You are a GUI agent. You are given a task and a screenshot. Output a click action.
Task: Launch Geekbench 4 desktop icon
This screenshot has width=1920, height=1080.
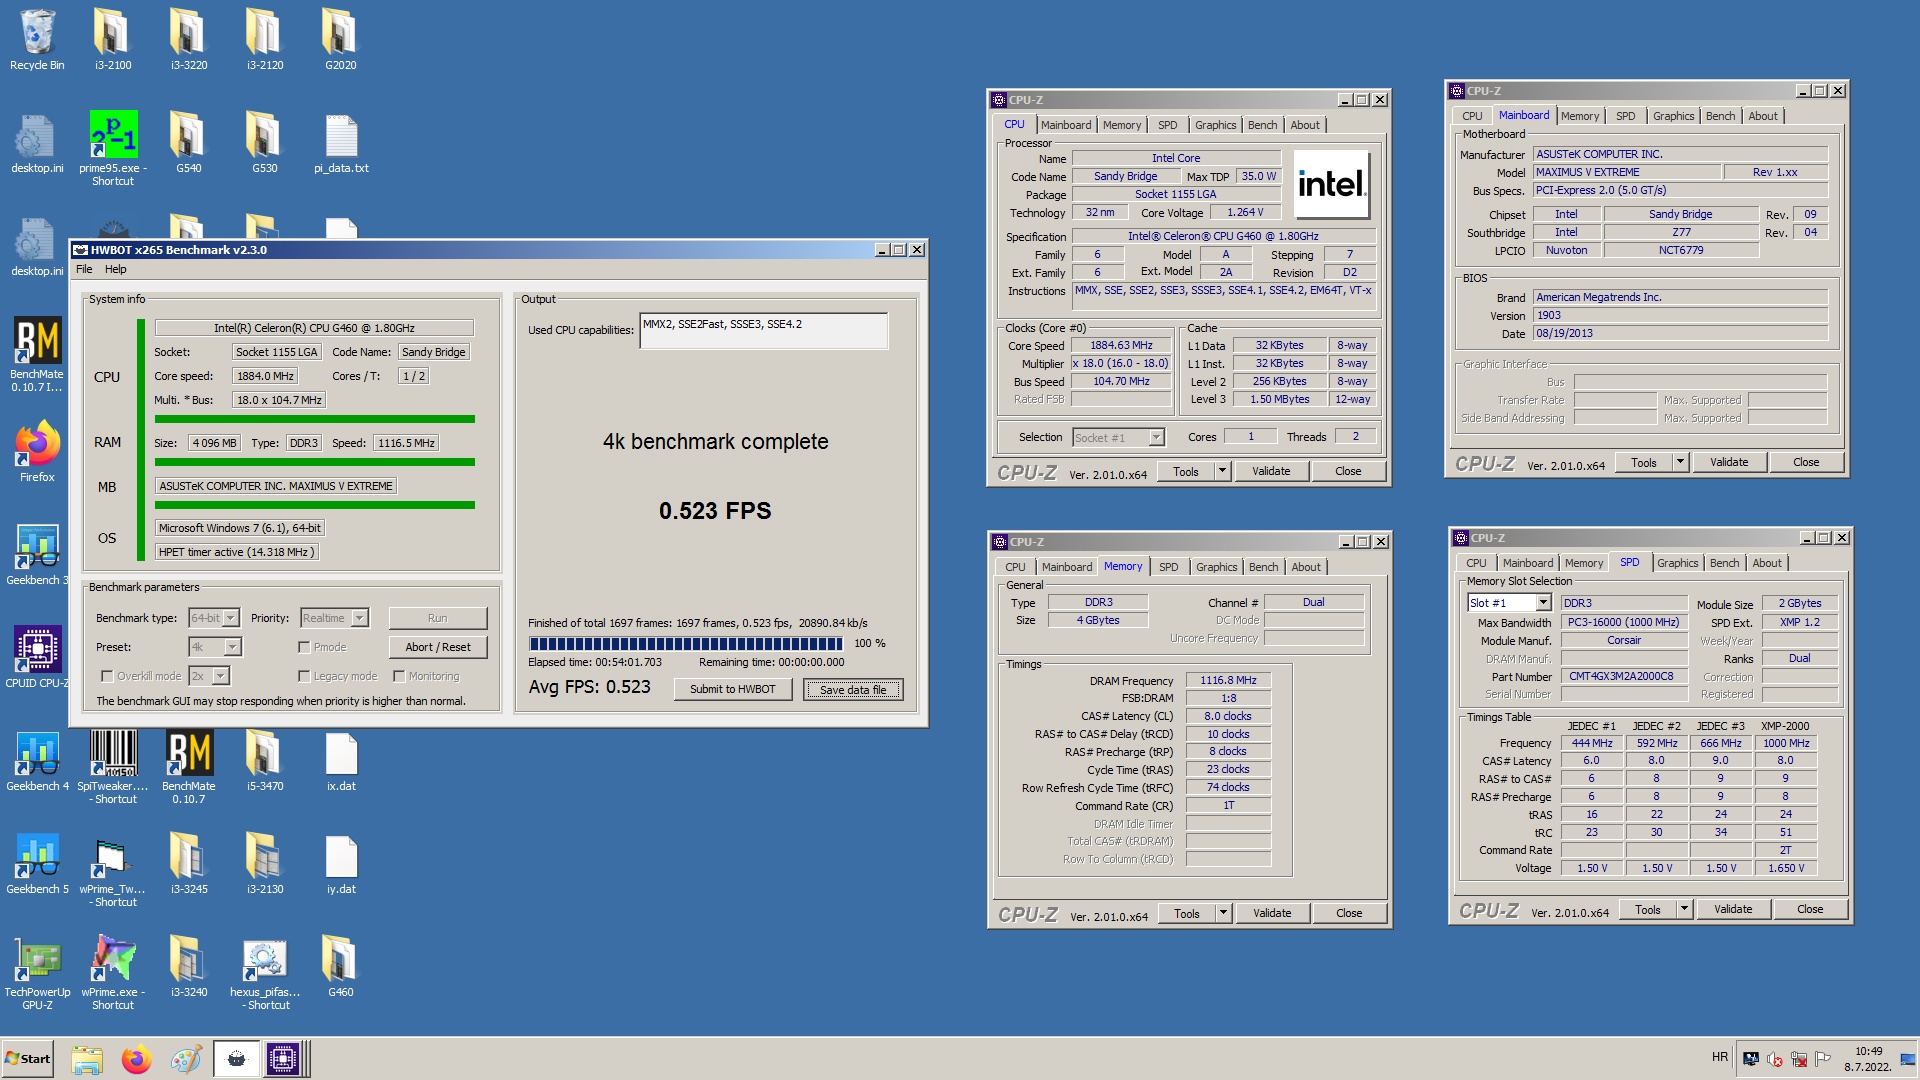tap(37, 761)
